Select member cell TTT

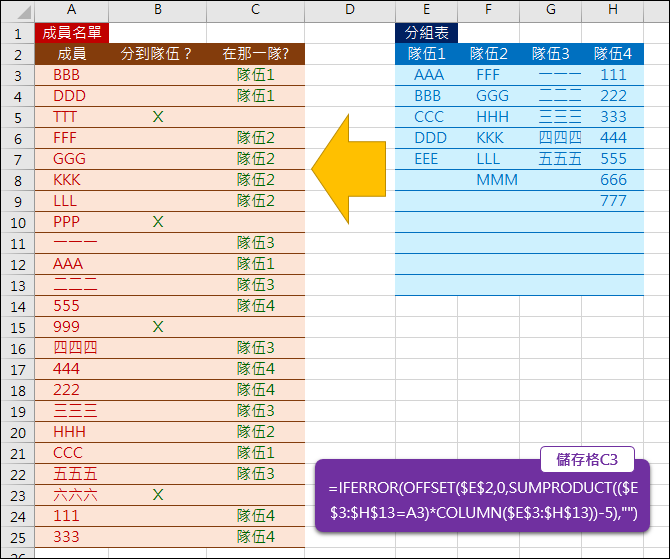pyautogui.click(x=72, y=117)
